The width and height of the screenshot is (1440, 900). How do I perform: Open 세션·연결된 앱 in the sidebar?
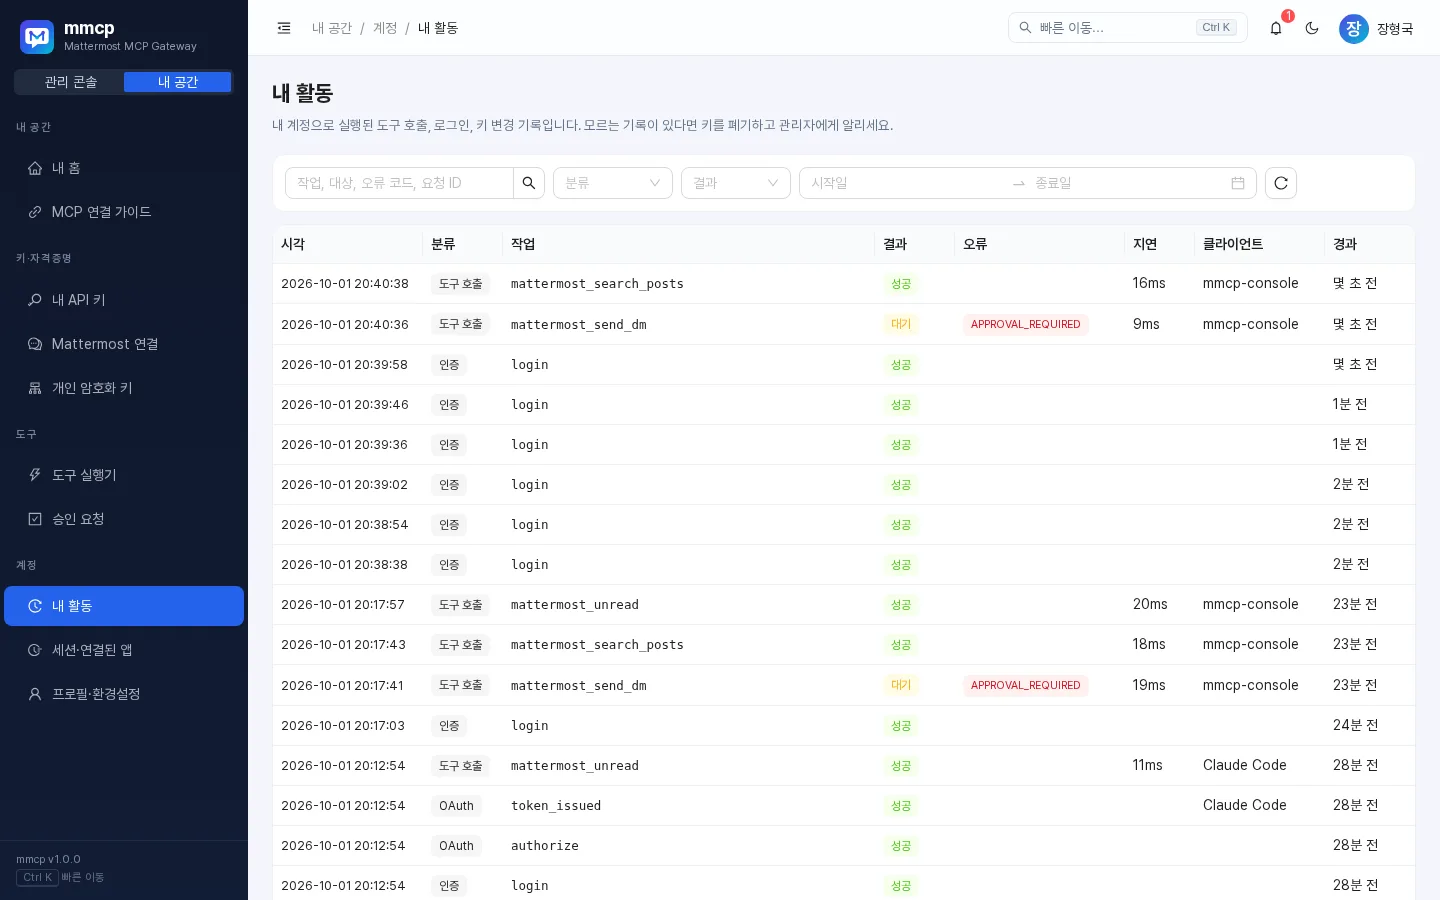click(x=124, y=650)
